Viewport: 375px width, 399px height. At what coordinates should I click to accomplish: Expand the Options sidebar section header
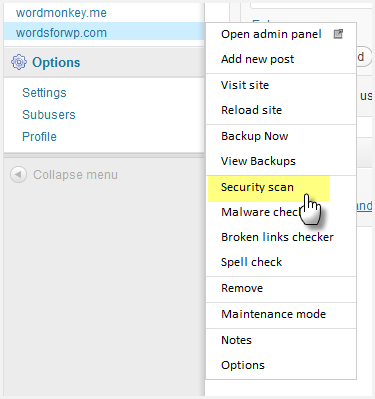[x=104, y=62]
